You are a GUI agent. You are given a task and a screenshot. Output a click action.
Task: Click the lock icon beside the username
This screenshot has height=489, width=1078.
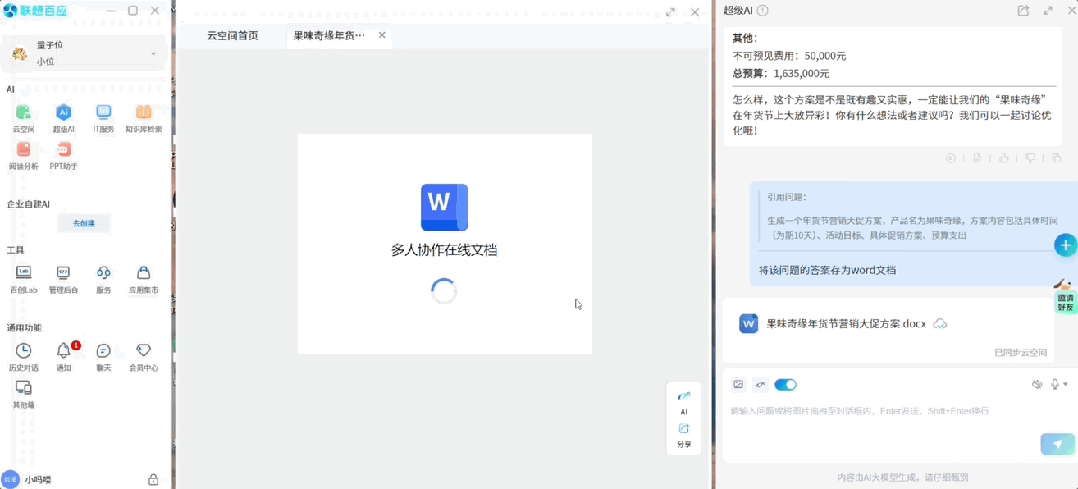(153, 480)
